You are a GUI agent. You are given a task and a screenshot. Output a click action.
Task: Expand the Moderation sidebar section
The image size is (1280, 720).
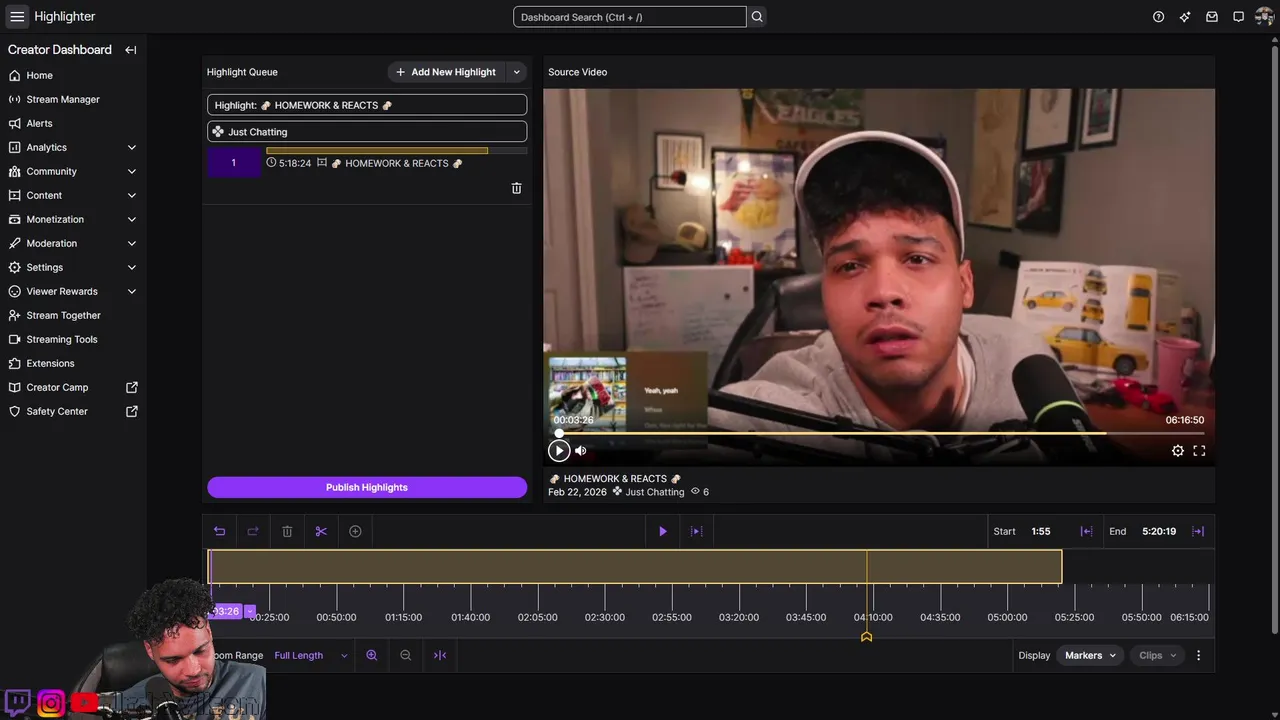point(132,243)
